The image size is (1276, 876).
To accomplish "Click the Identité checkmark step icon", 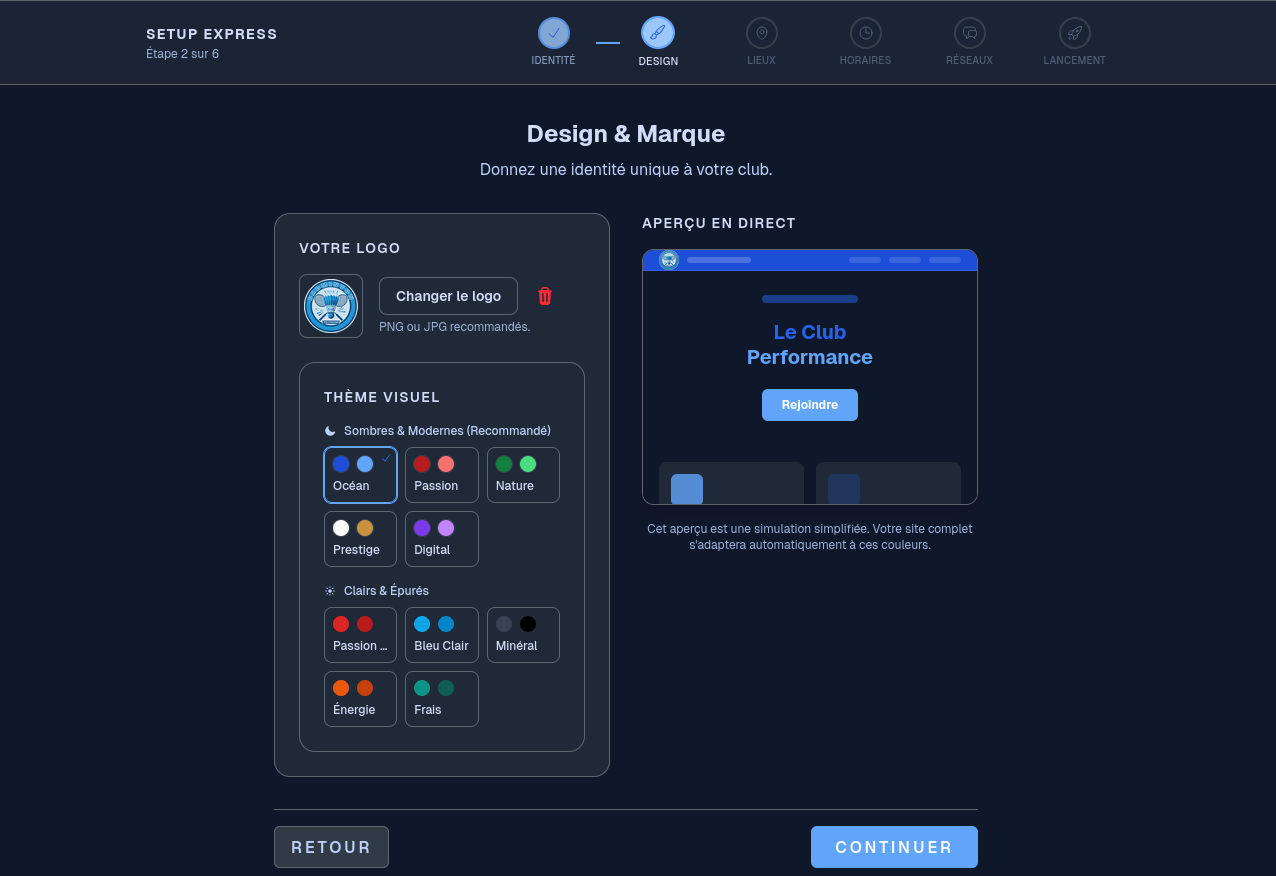I will click(553, 33).
